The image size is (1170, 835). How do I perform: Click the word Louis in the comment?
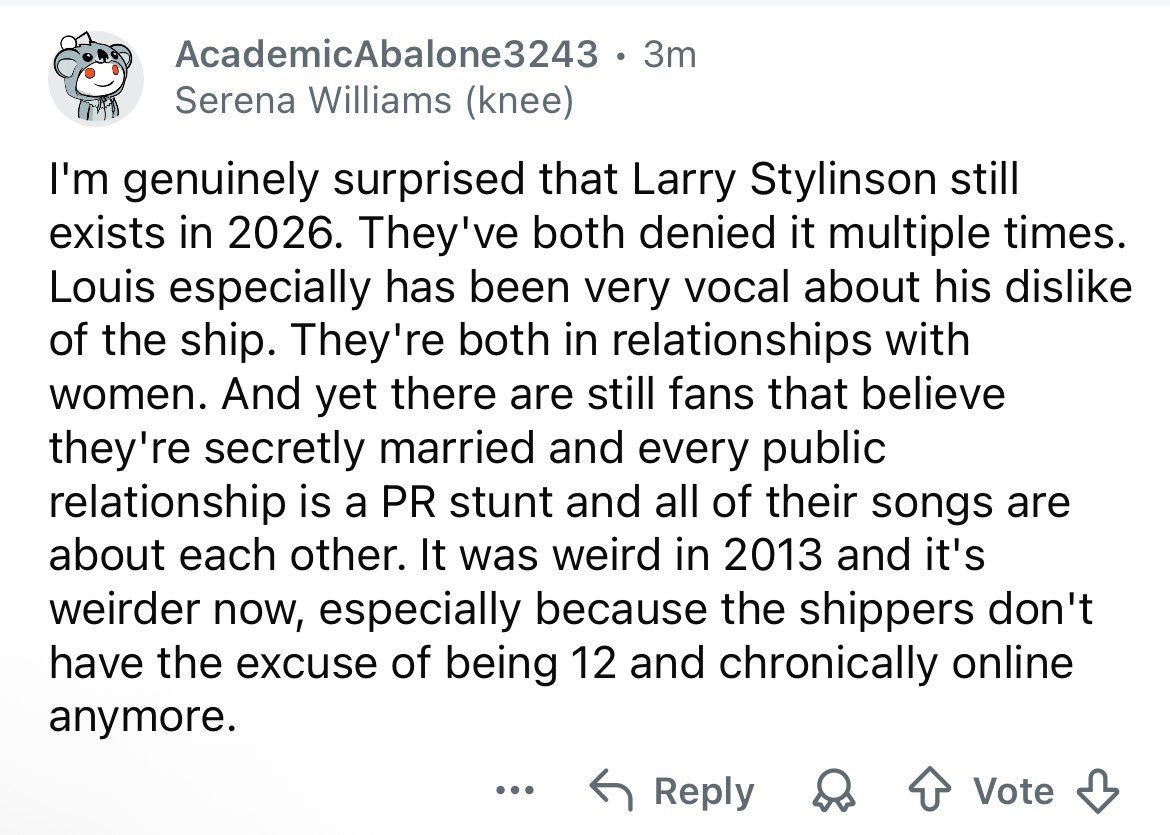tap(102, 287)
